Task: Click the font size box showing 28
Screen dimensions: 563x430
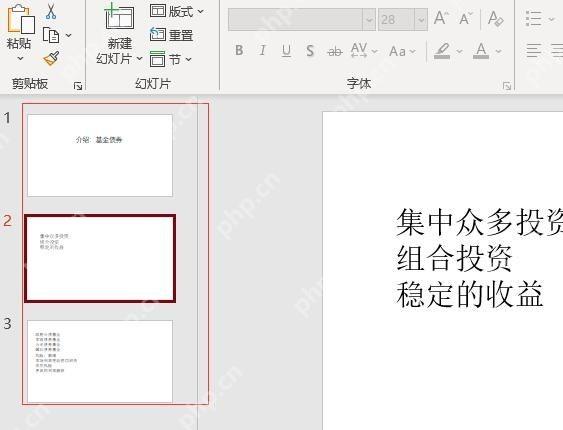Action: 396,19
